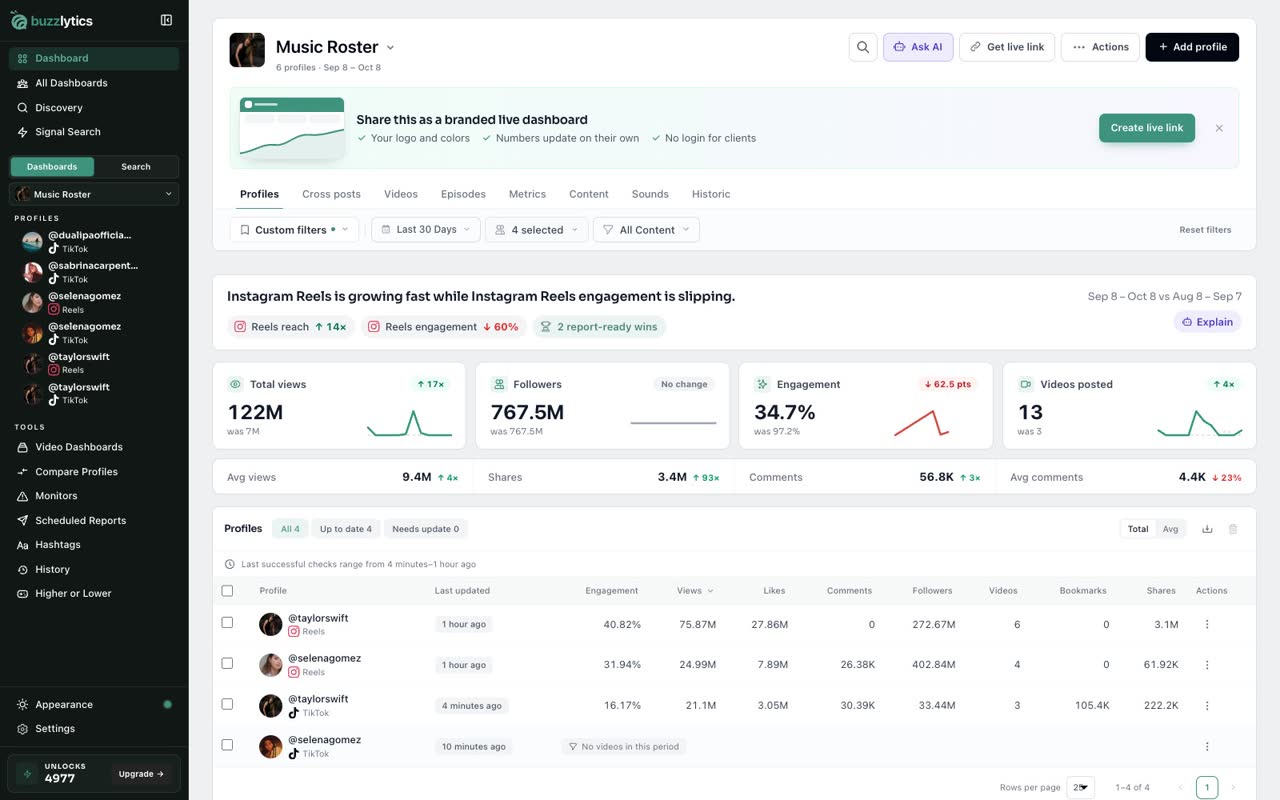Tick the @taylorswift TikTok row checkbox
The width and height of the screenshot is (1280, 800).
(227, 704)
